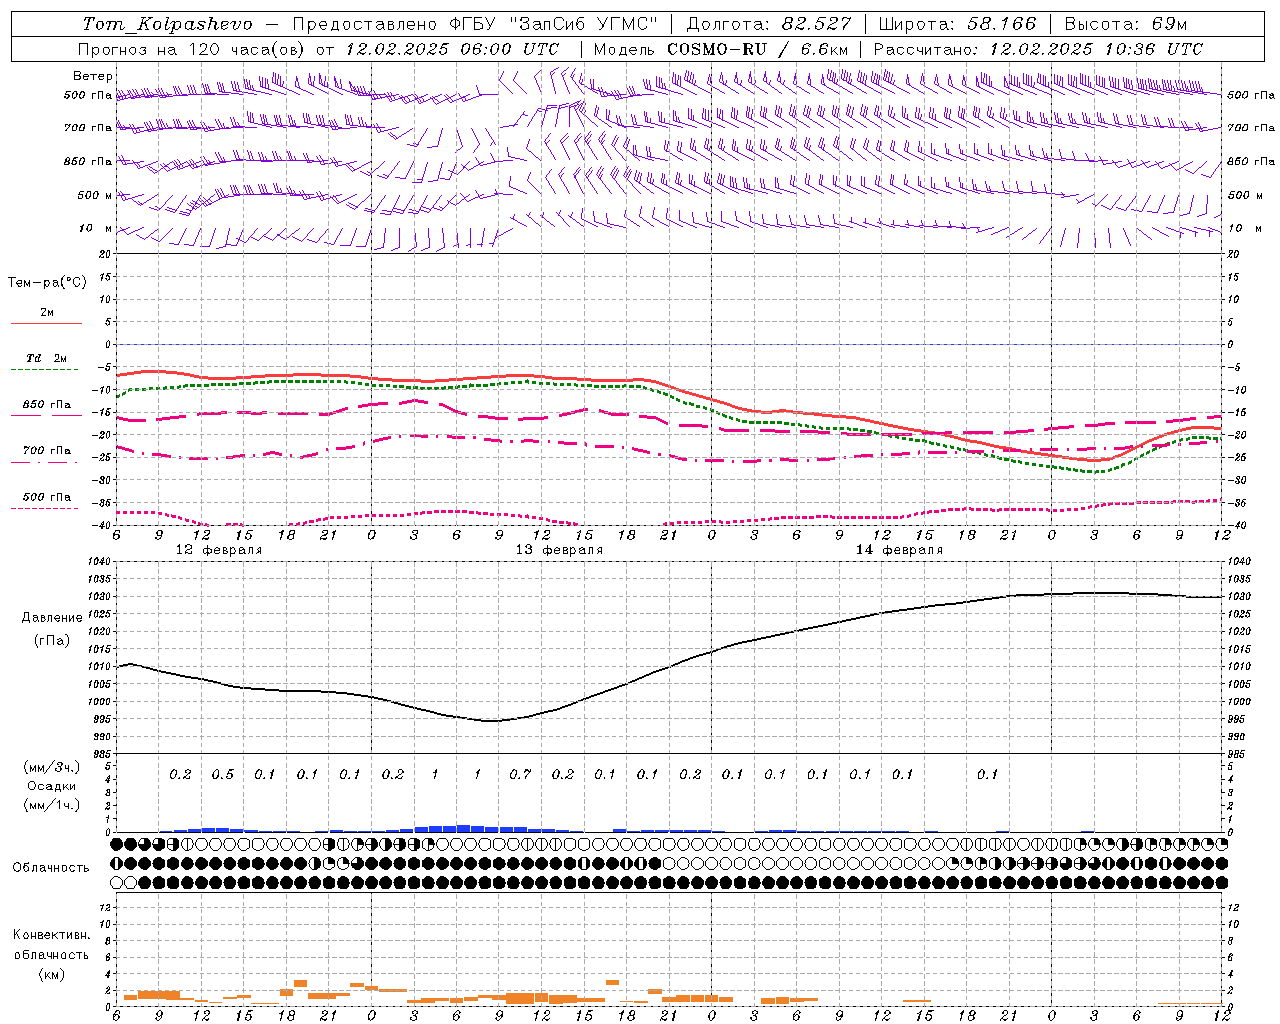Click the dash-dot pink line sample under 700 гПа legend
Viewport: 1280px width, 1024px height.
(x=44, y=462)
